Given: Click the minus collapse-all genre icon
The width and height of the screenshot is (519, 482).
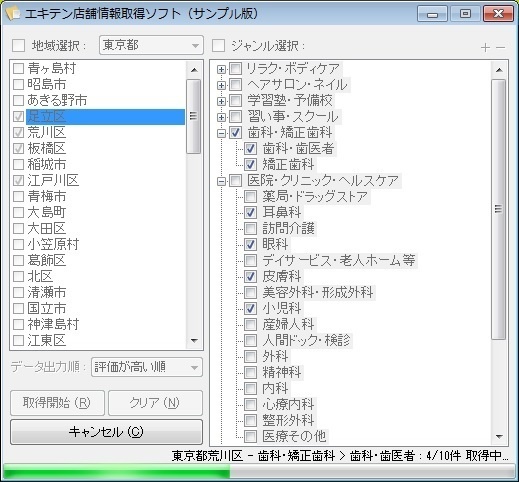Looking at the screenshot, I should (x=500, y=48).
